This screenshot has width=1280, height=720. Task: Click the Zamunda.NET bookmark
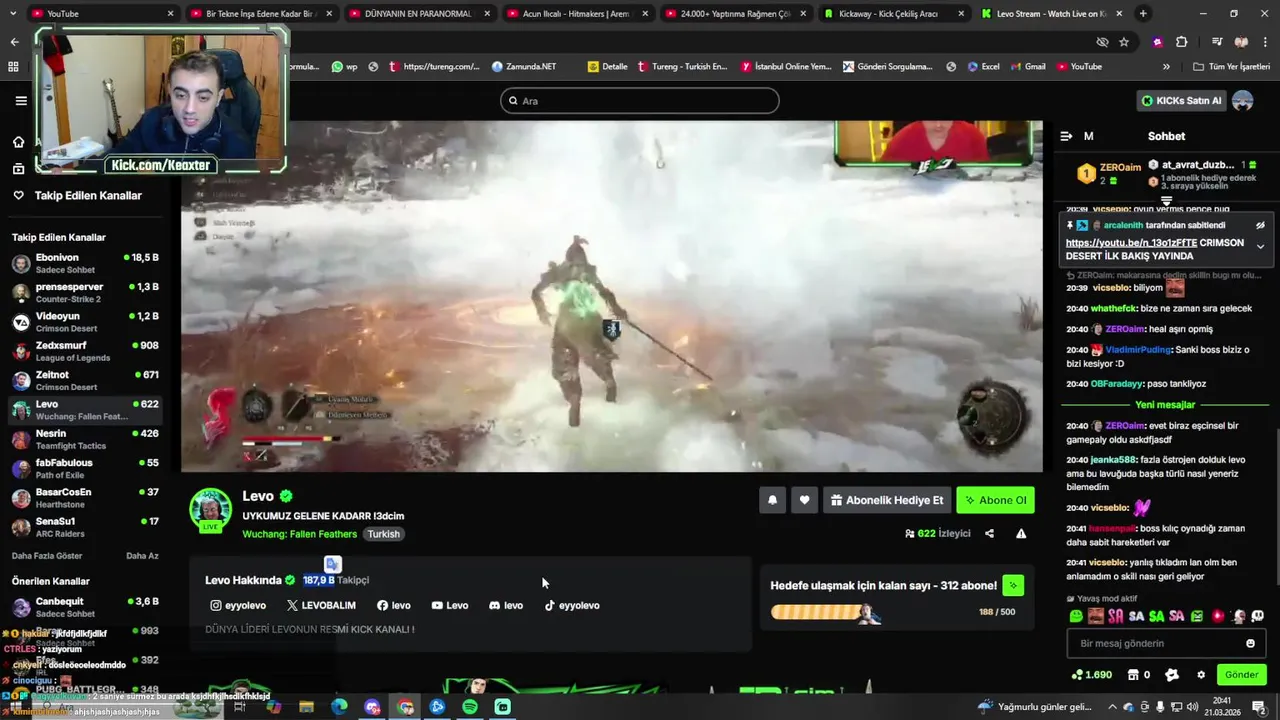coord(523,67)
